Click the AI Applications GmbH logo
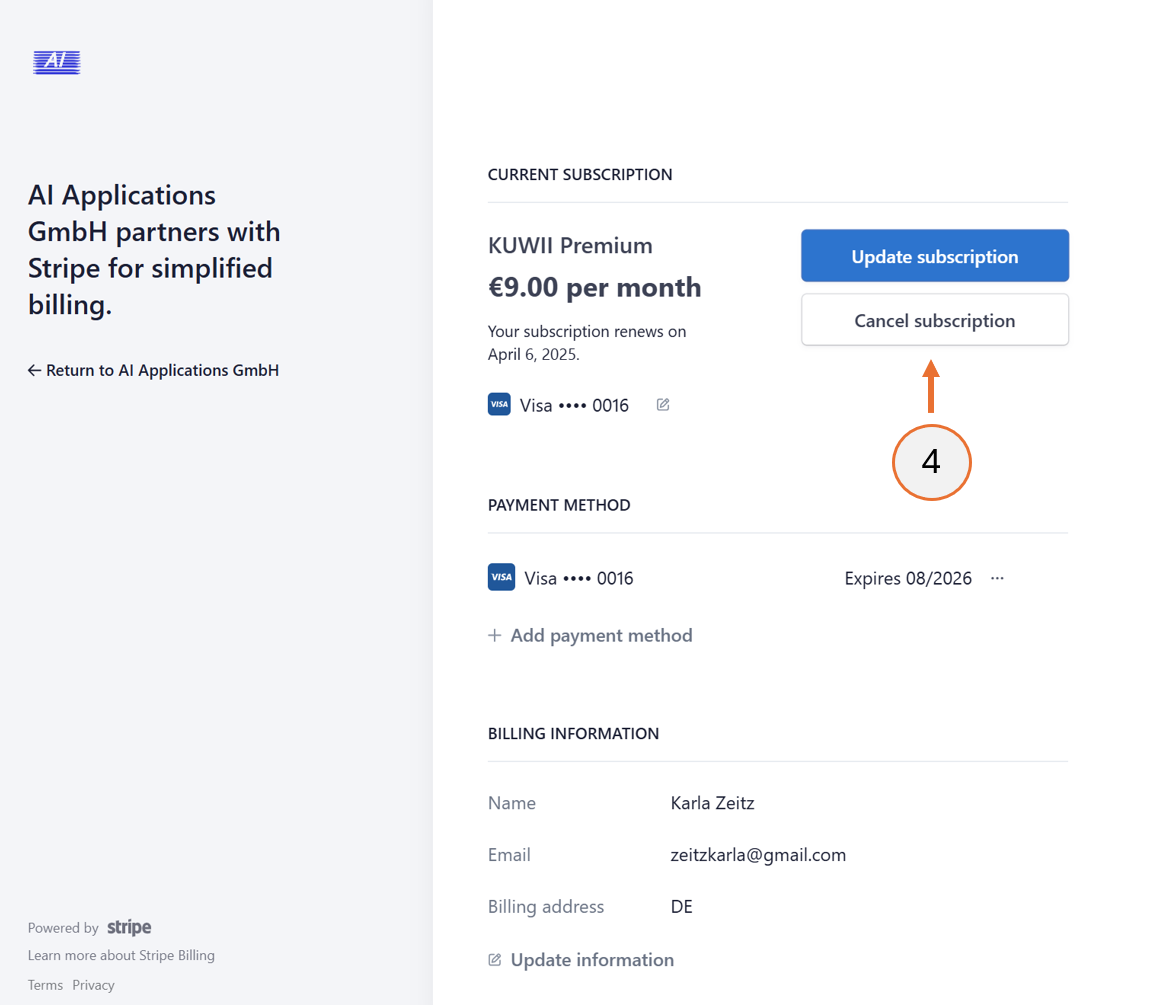 [x=56, y=62]
